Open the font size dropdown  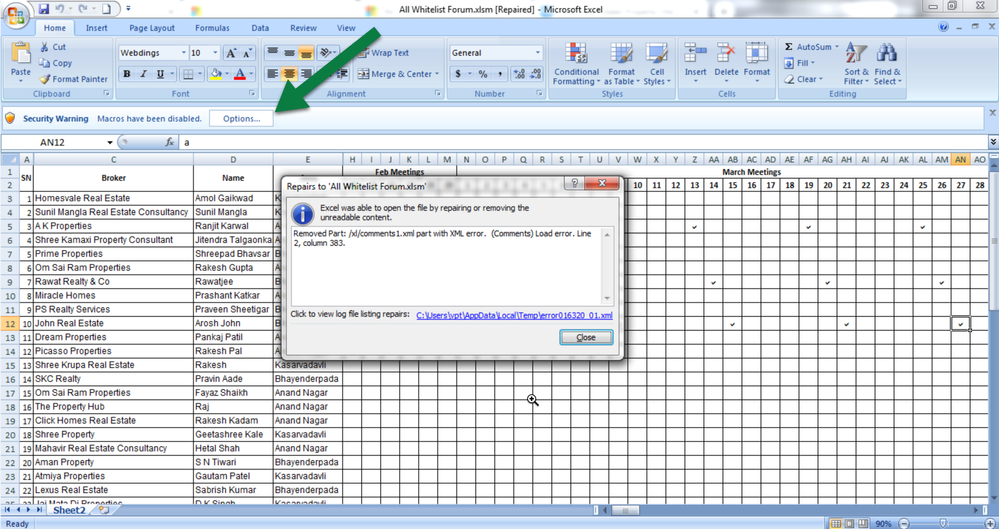[x=215, y=53]
